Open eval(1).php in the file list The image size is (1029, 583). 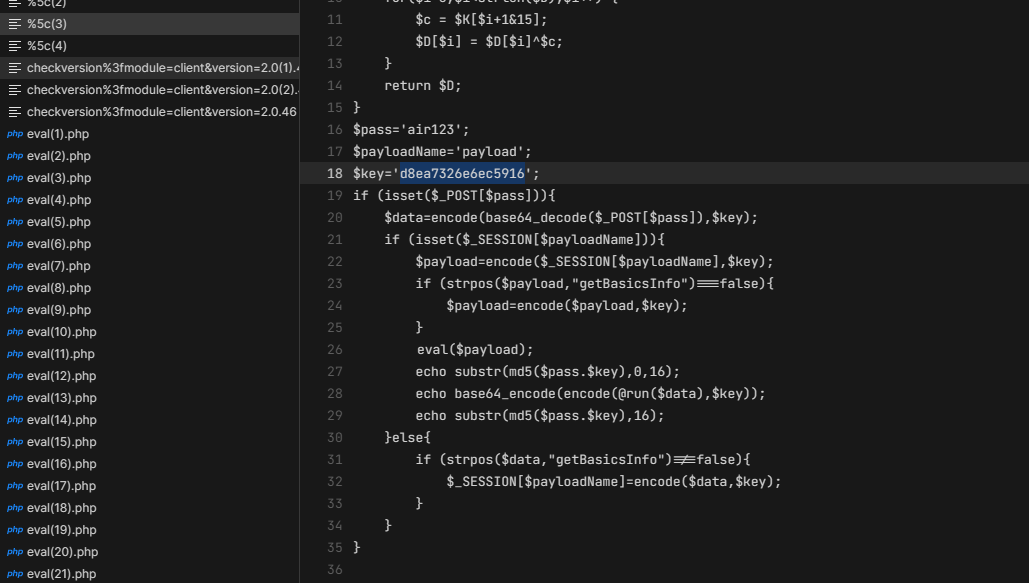click(150, 134)
